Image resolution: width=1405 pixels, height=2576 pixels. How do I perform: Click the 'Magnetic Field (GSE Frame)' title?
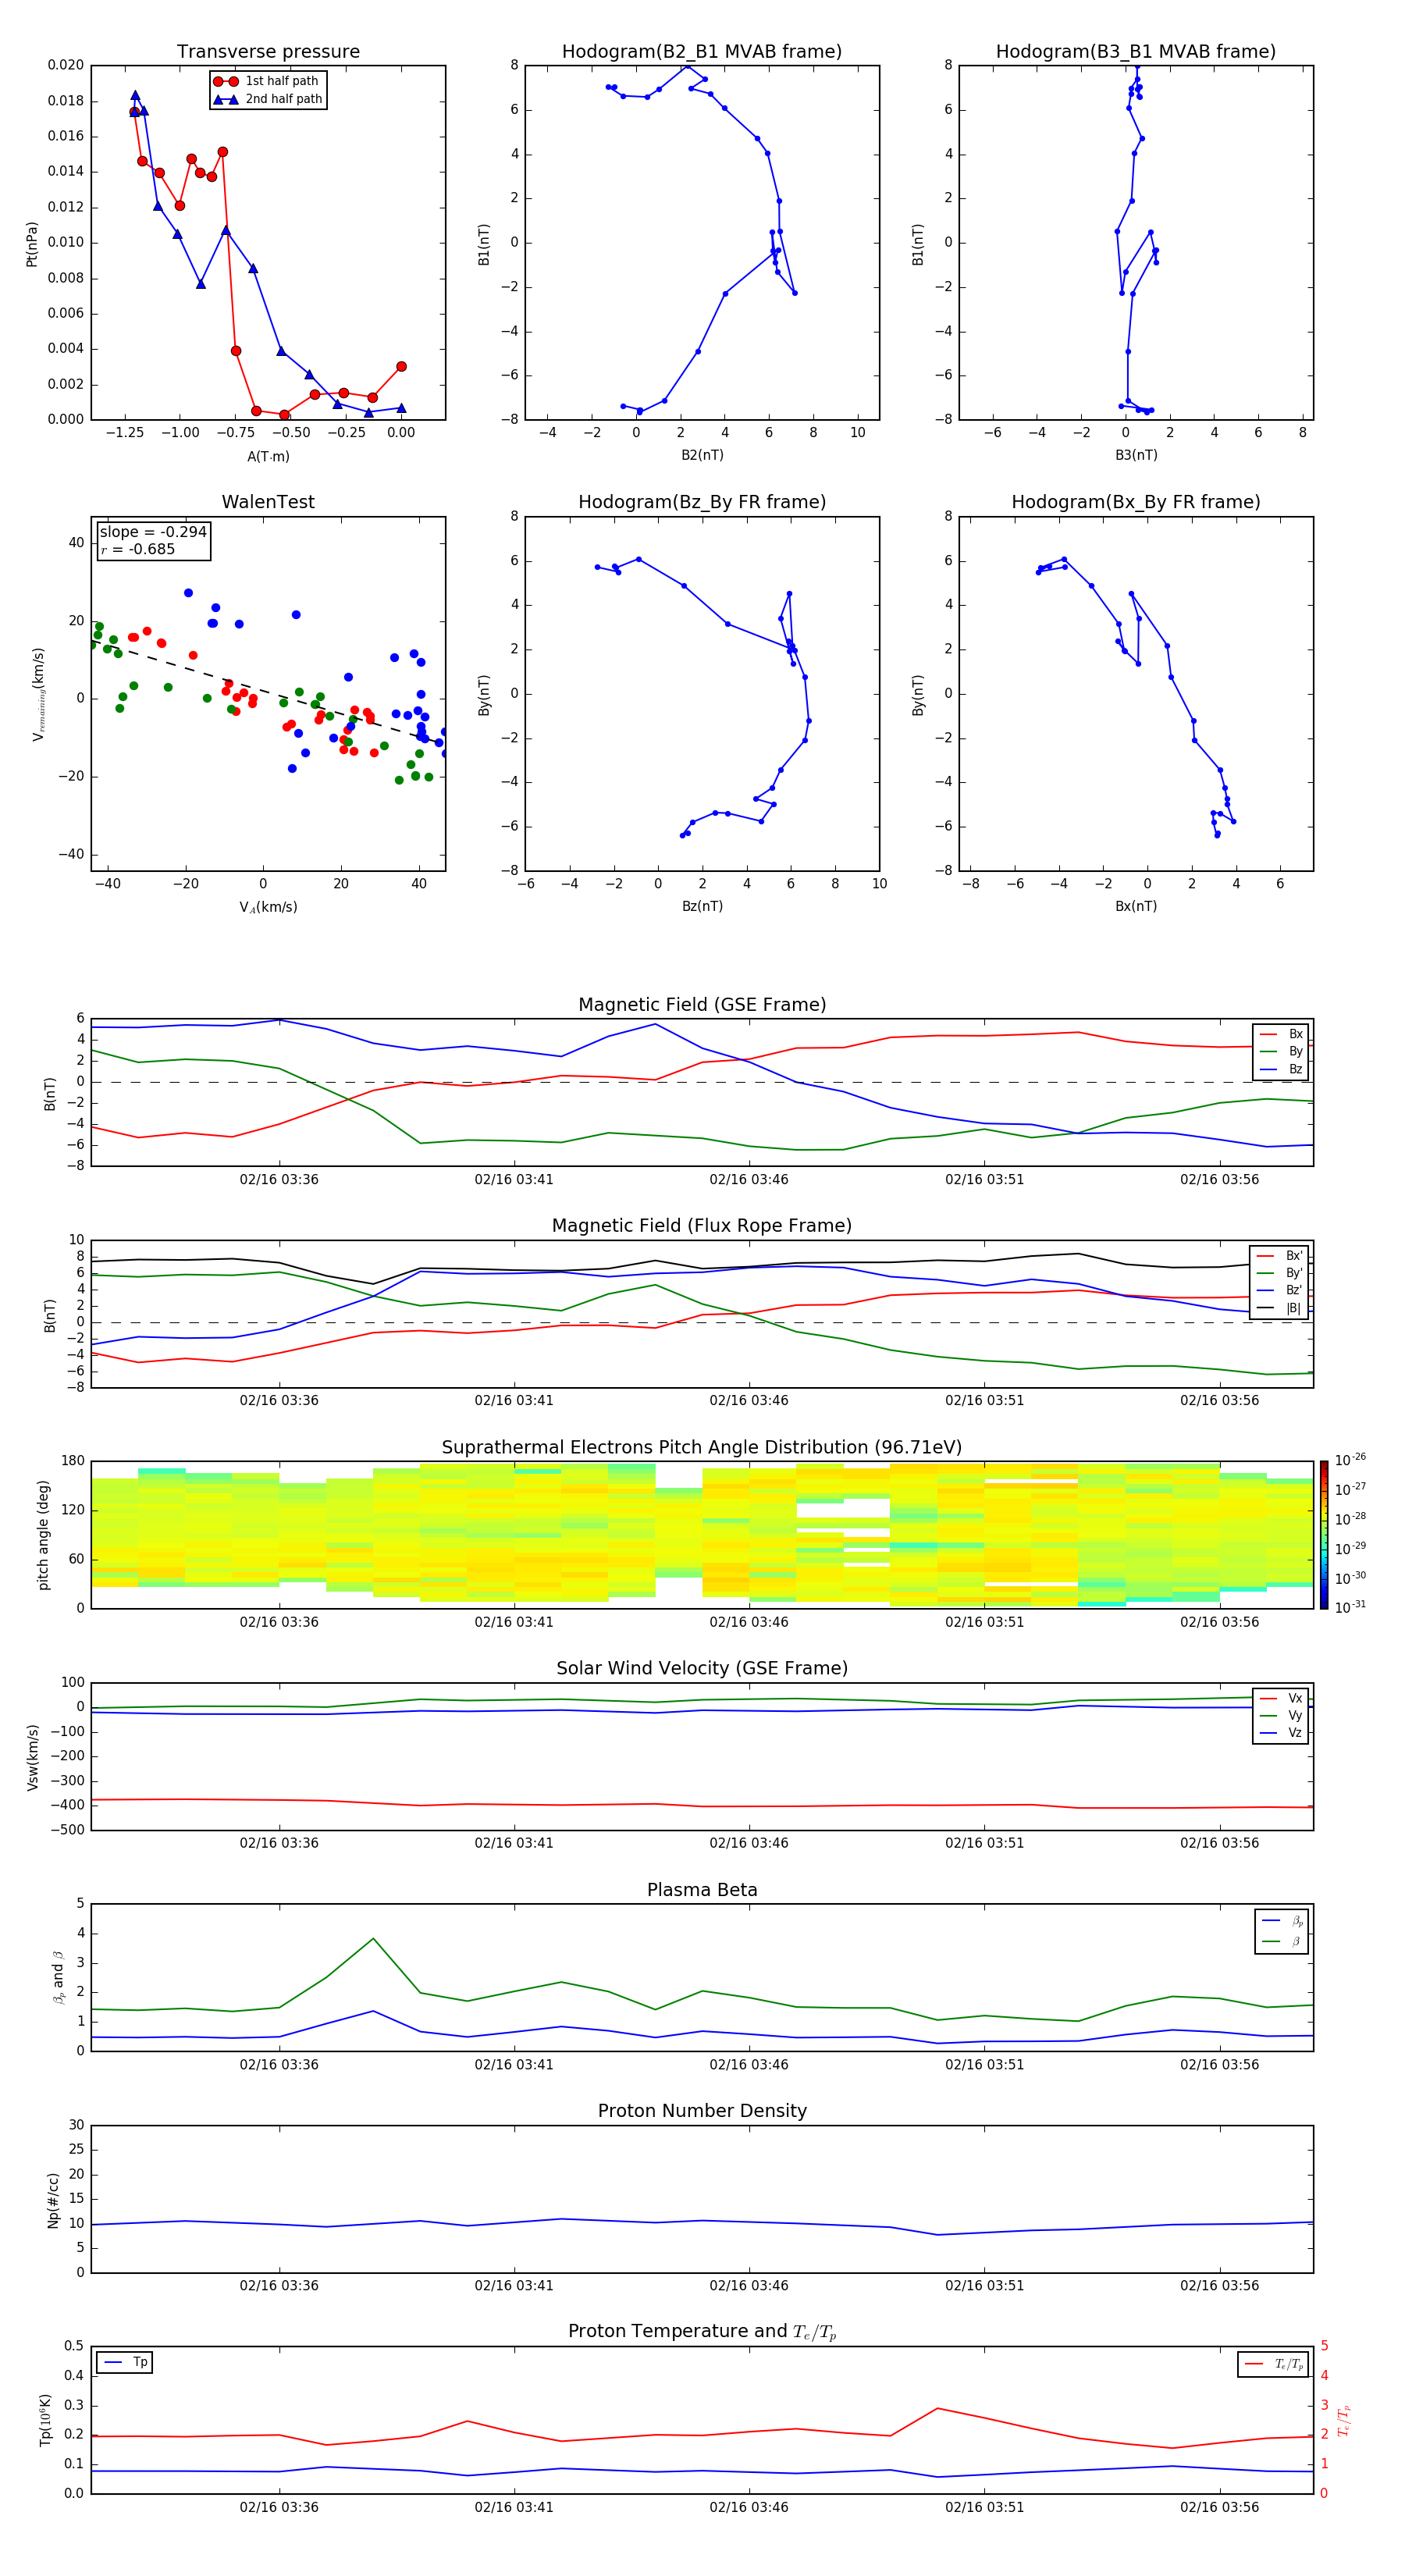click(x=702, y=1005)
